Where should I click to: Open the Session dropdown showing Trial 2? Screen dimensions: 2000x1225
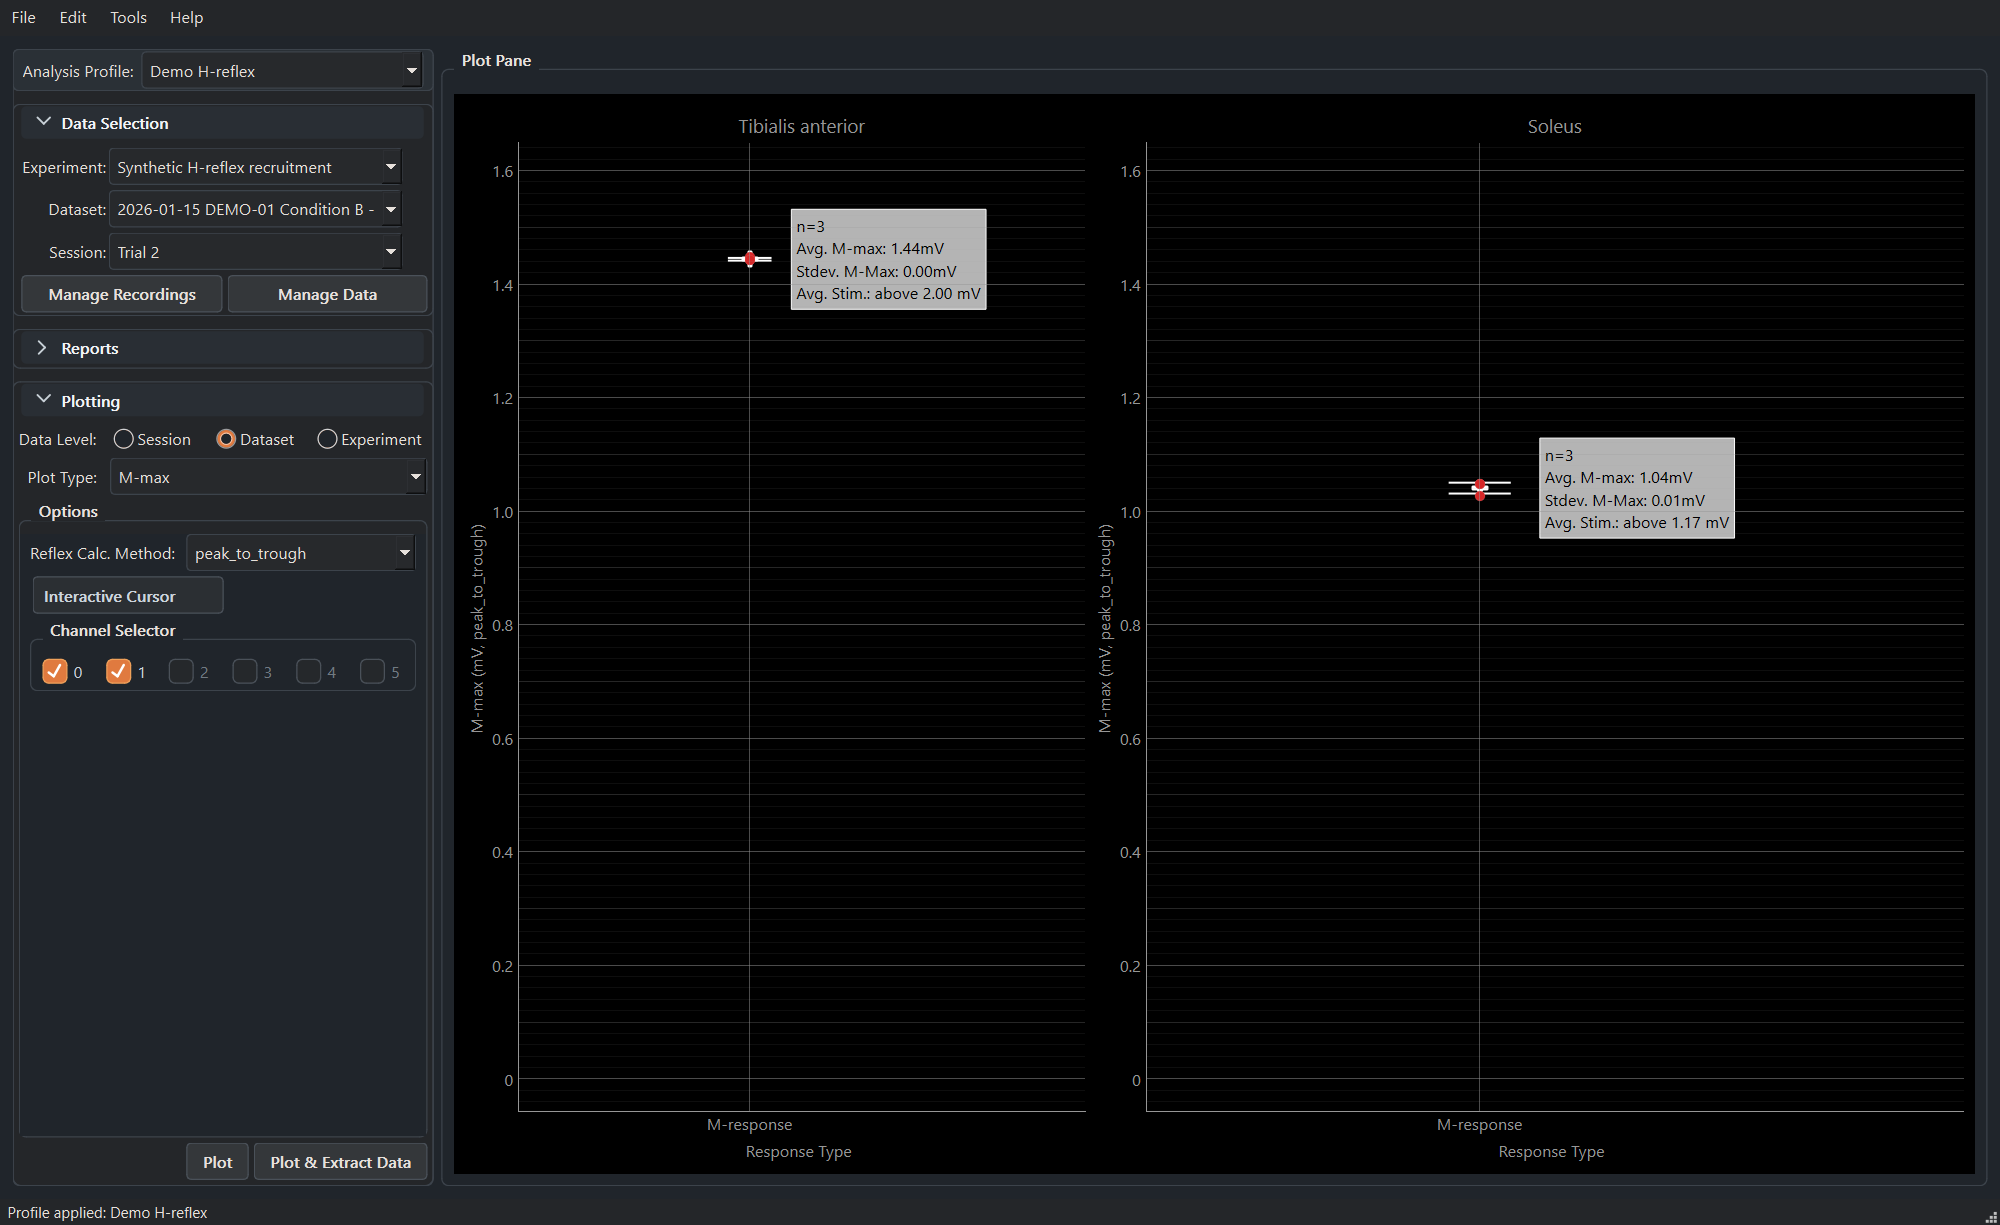(x=255, y=252)
